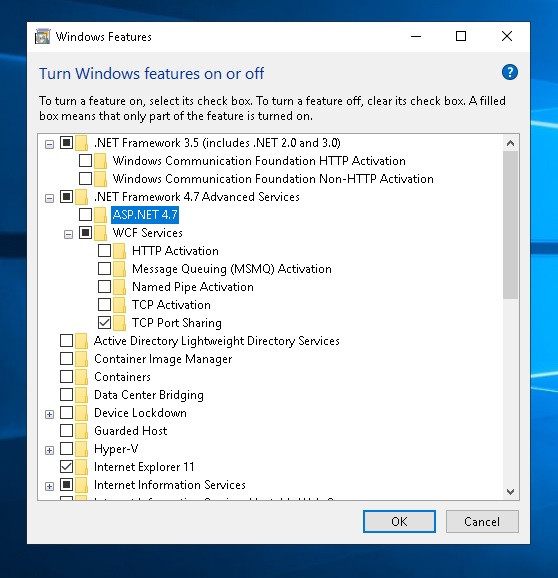Select Data Center Bridging in the list
The height and width of the screenshot is (578, 558).
tap(149, 395)
